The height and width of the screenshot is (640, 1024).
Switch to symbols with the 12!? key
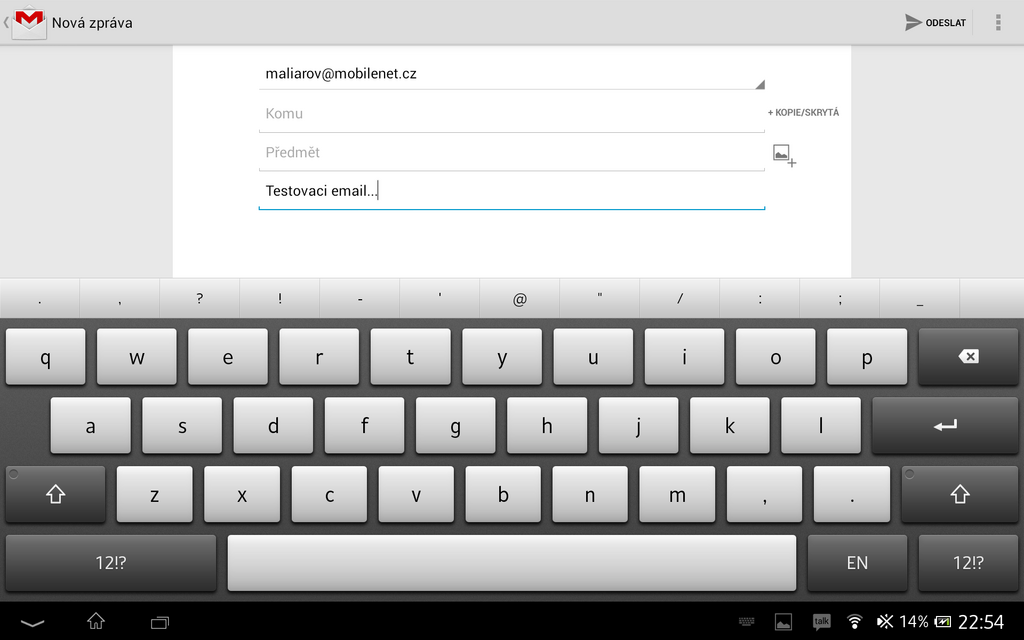(x=110, y=562)
